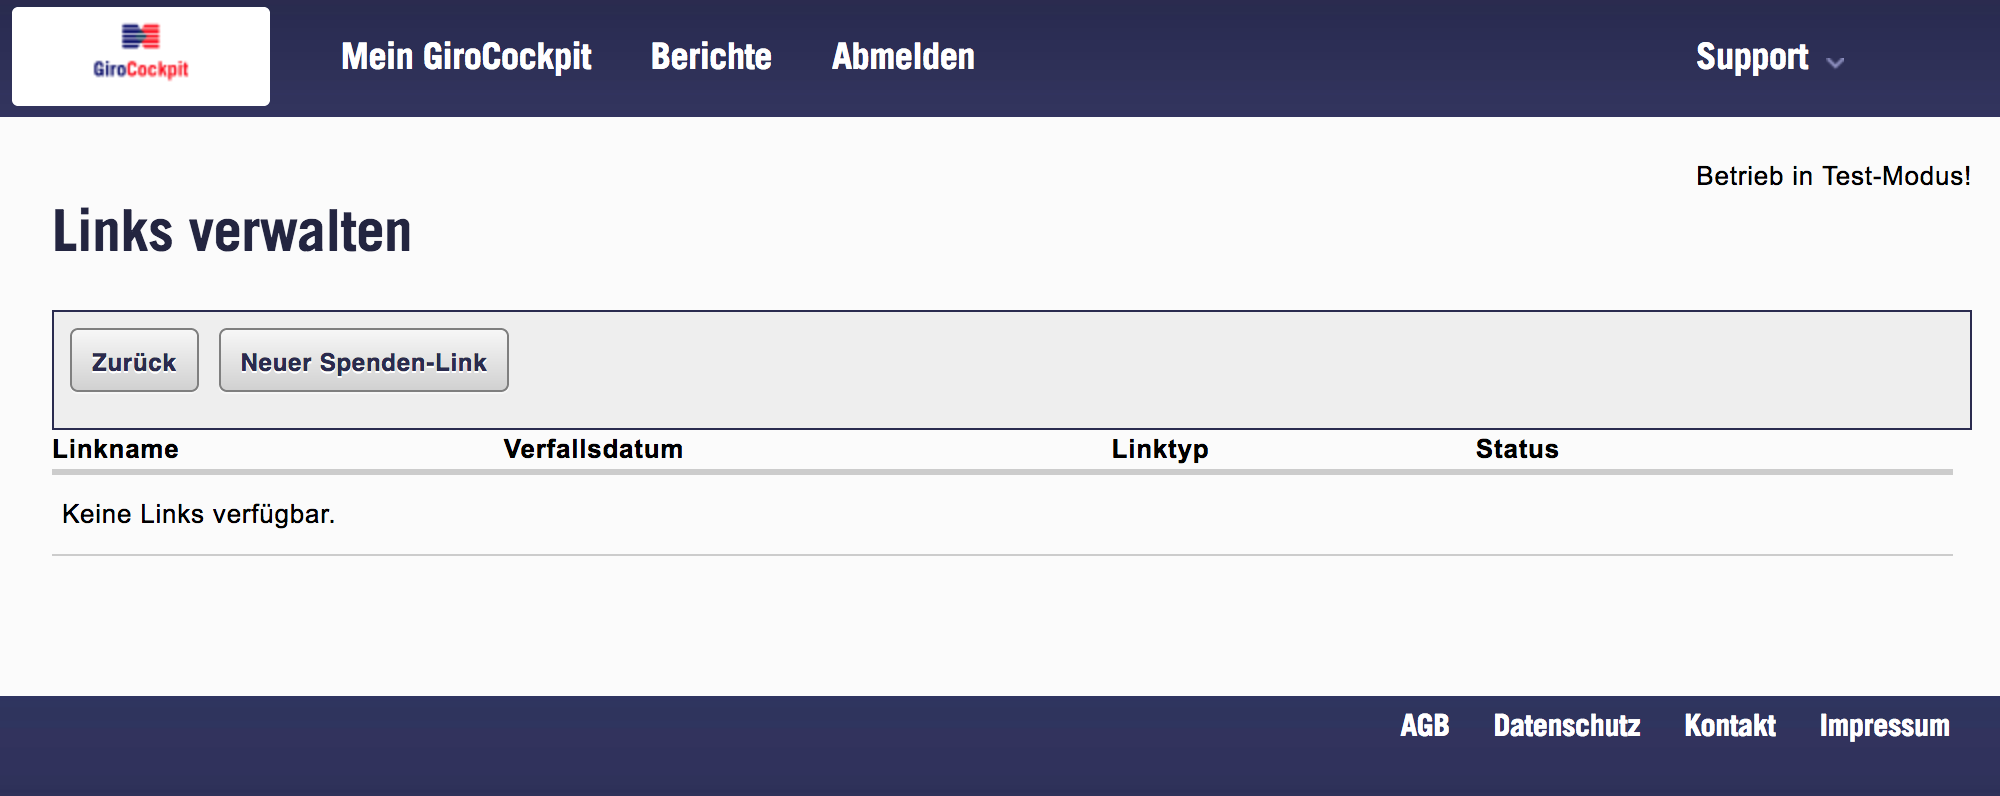2000x796 pixels.
Task: Visit the Impressum footer link
Action: (x=1884, y=725)
